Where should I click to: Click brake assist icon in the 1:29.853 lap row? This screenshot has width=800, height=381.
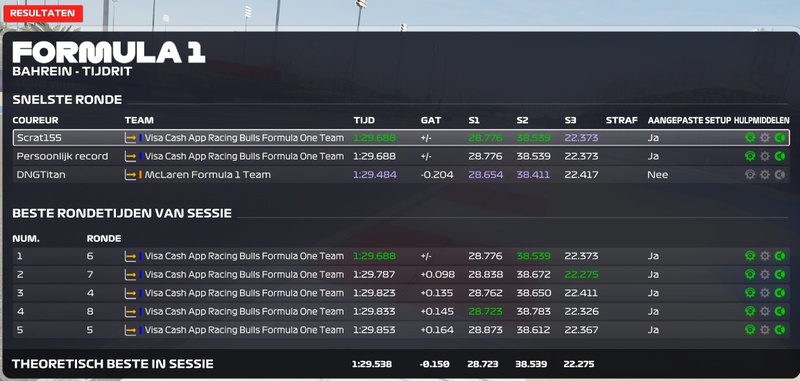tap(780, 330)
